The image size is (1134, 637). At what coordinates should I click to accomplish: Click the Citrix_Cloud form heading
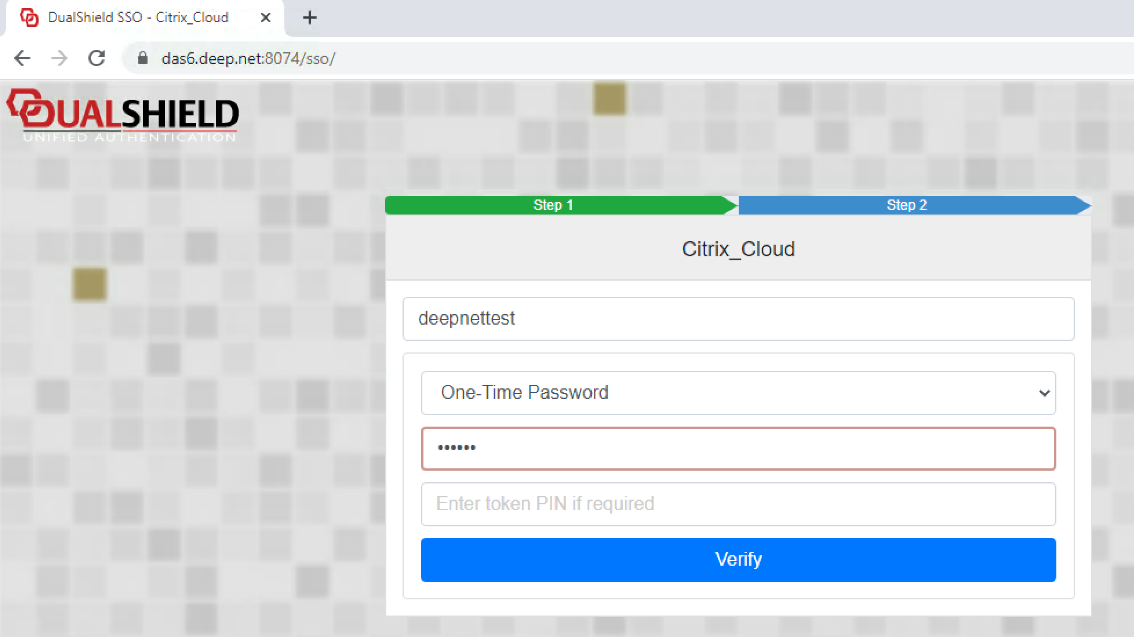click(738, 249)
